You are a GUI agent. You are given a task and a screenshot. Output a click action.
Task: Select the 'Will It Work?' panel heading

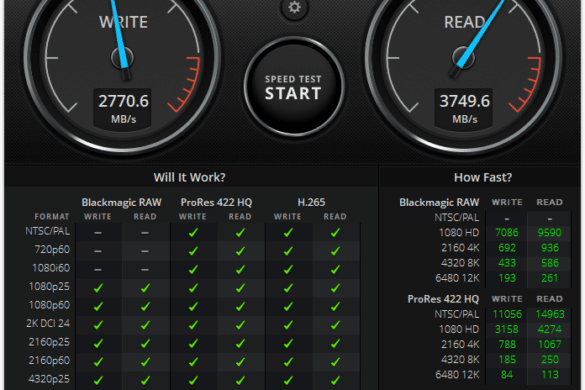click(190, 177)
